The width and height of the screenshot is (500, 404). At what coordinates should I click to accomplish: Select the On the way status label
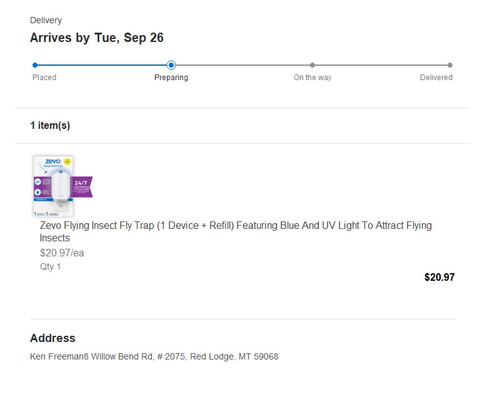click(312, 77)
